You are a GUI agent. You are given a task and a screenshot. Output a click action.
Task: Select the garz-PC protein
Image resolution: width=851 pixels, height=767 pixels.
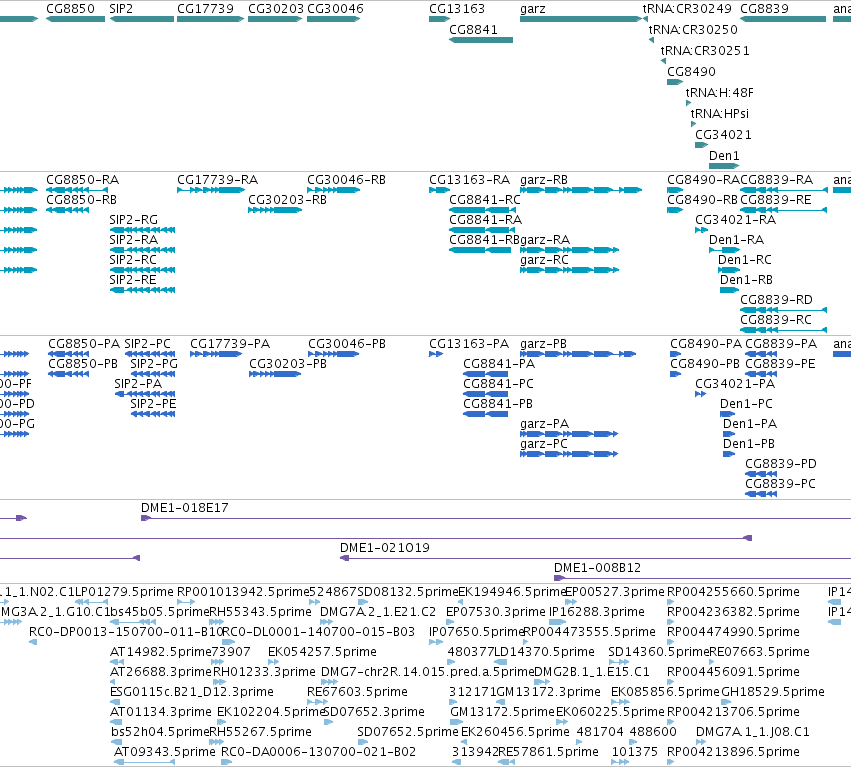pyautogui.click(x=569, y=454)
